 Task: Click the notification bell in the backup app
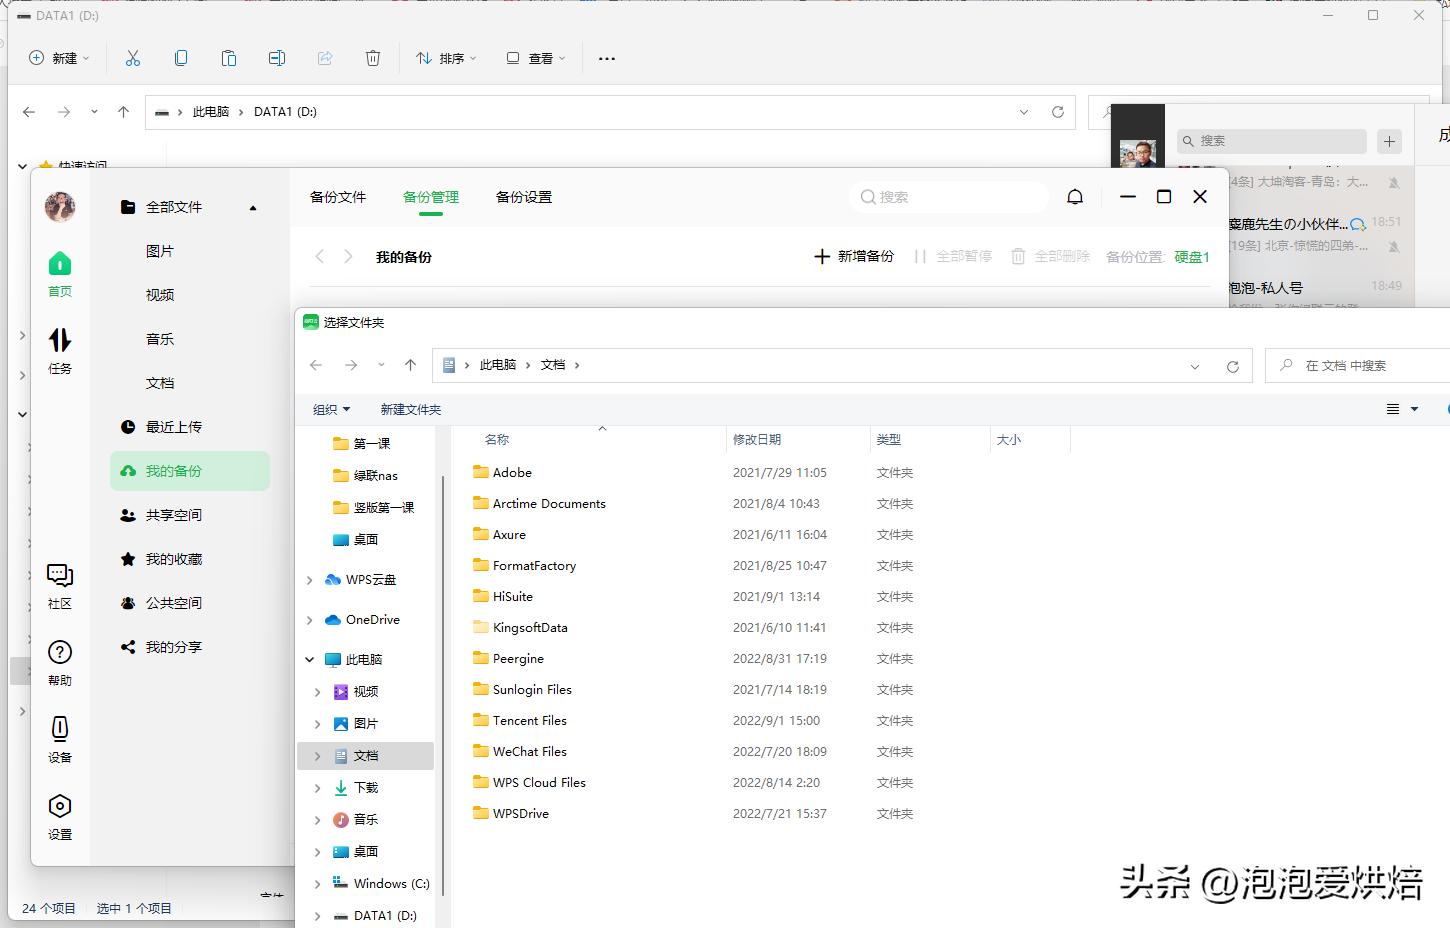(1075, 197)
